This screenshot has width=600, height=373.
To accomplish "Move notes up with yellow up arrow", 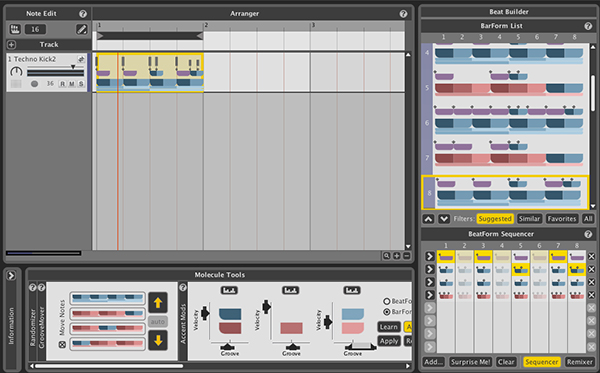I will (x=158, y=303).
